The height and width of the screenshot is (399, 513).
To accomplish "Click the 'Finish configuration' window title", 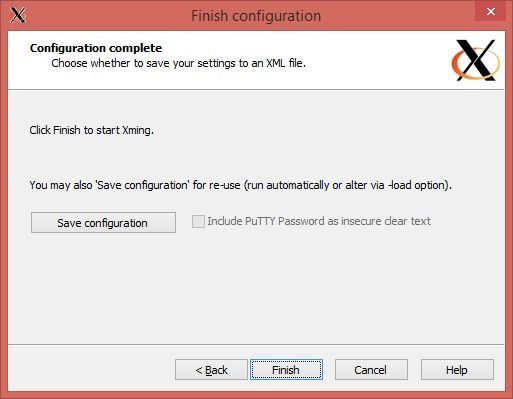I will pos(256,16).
